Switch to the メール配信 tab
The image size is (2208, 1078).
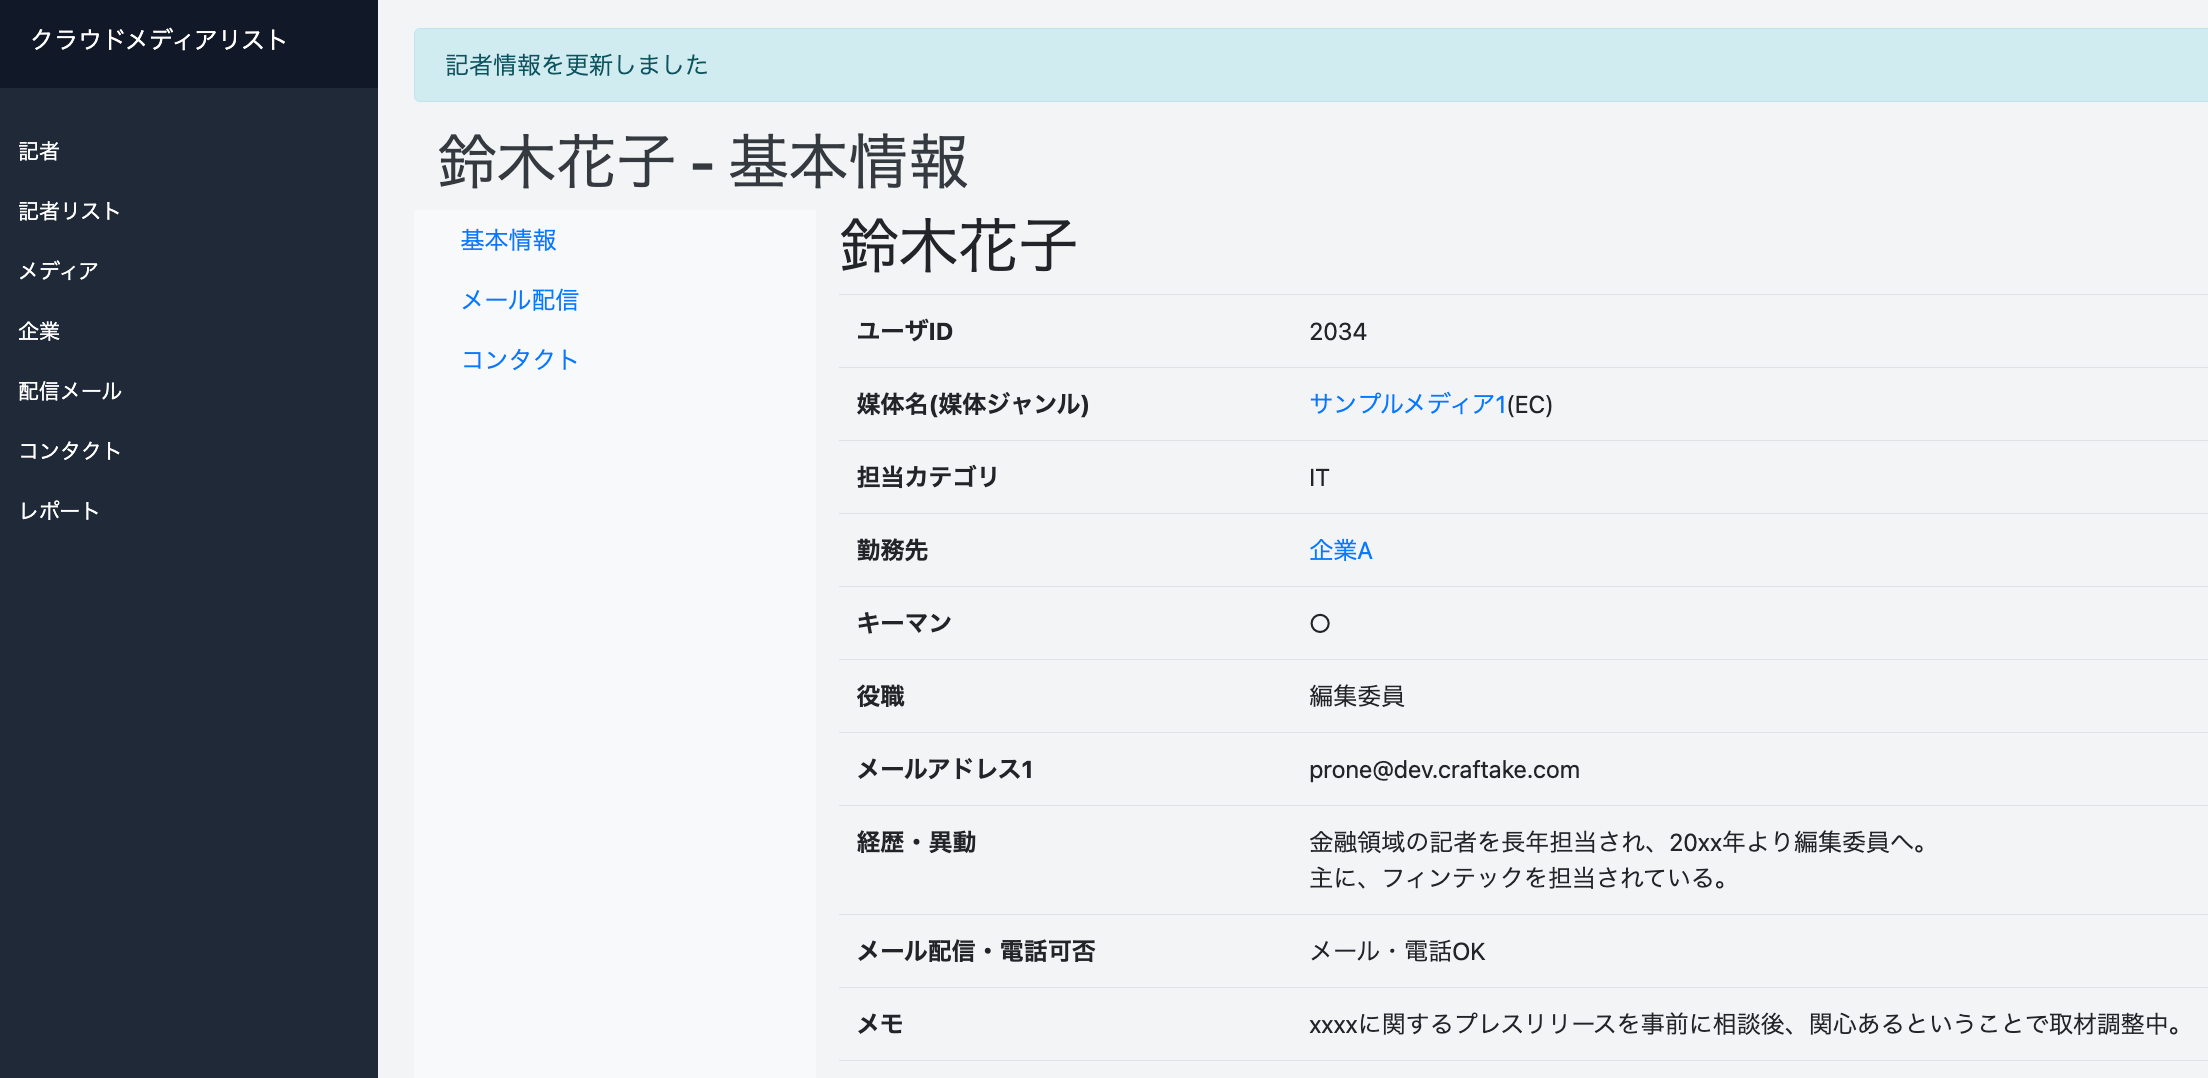tap(520, 300)
